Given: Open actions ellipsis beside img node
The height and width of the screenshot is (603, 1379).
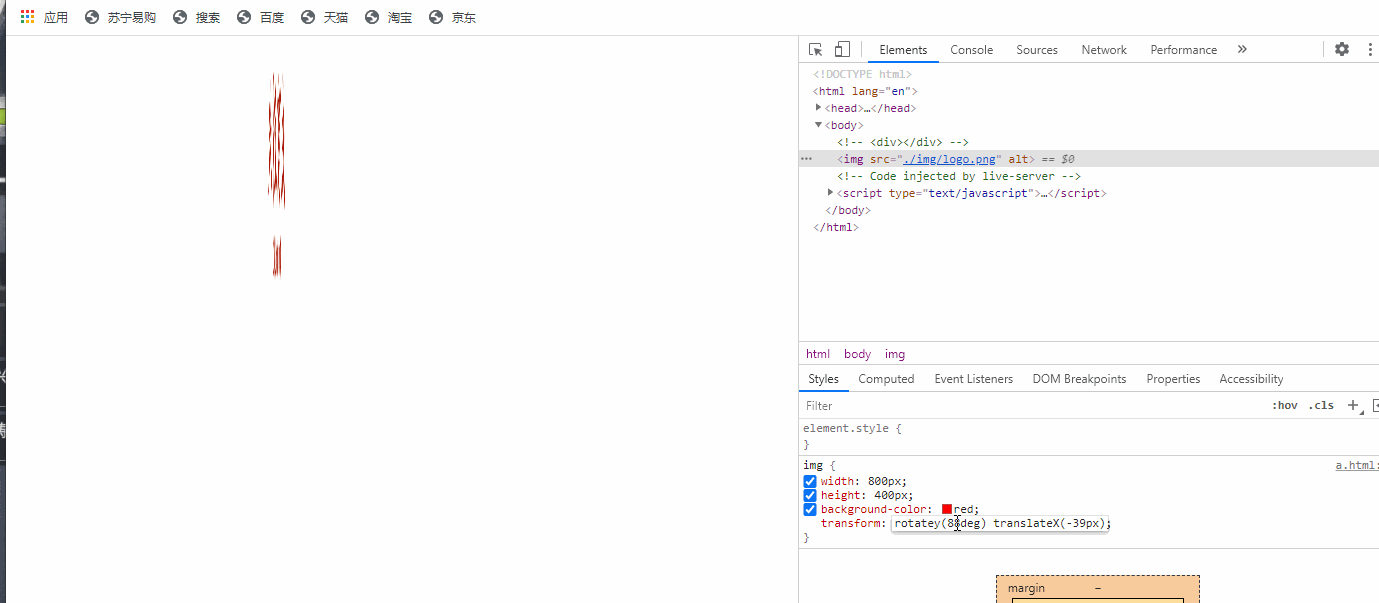Looking at the screenshot, I should click(806, 159).
